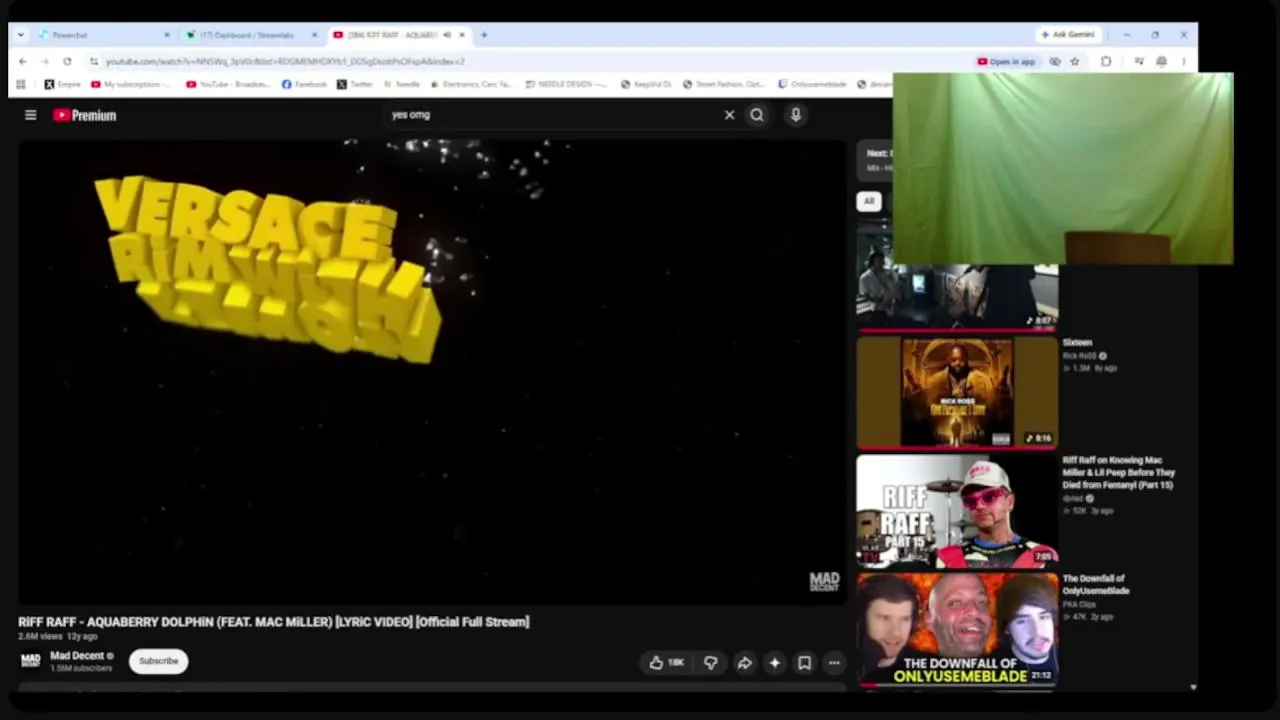Focus the browser address bar URL
This screenshot has height=720, width=1280.
(x=285, y=61)
